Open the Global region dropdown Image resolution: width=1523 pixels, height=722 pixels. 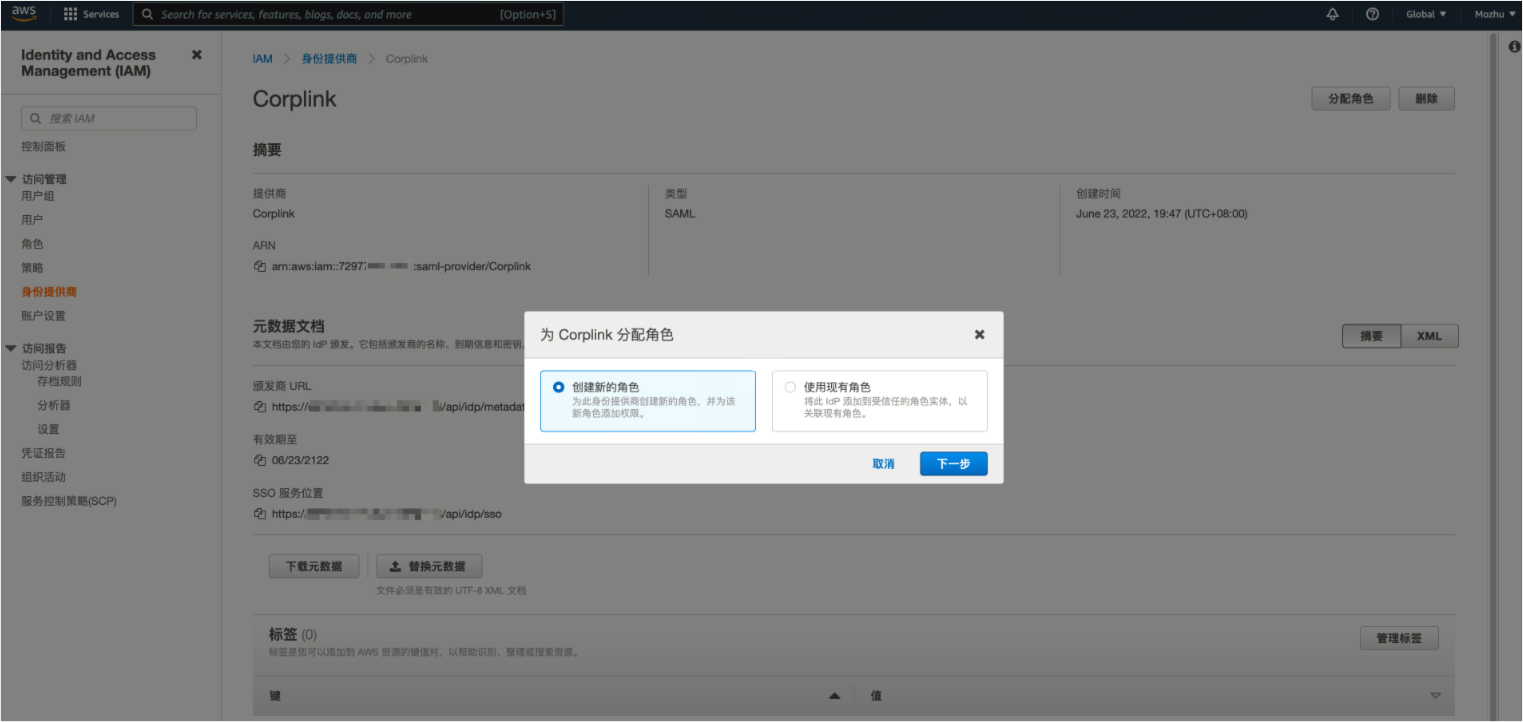(1426, 14)
